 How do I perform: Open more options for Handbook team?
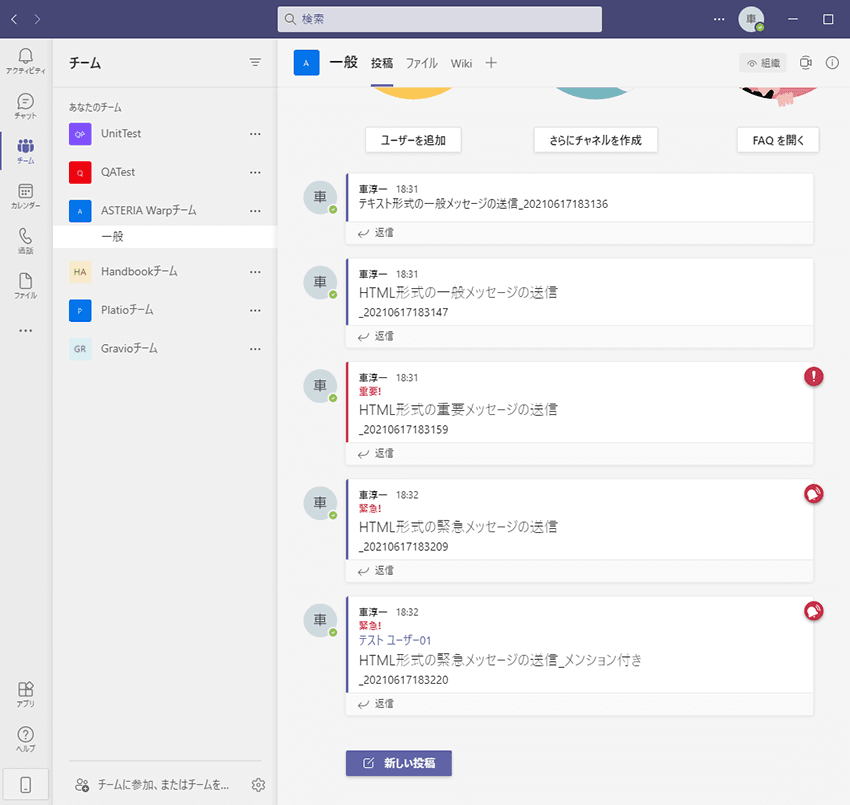pyautogui.click(x=255, y=272)
